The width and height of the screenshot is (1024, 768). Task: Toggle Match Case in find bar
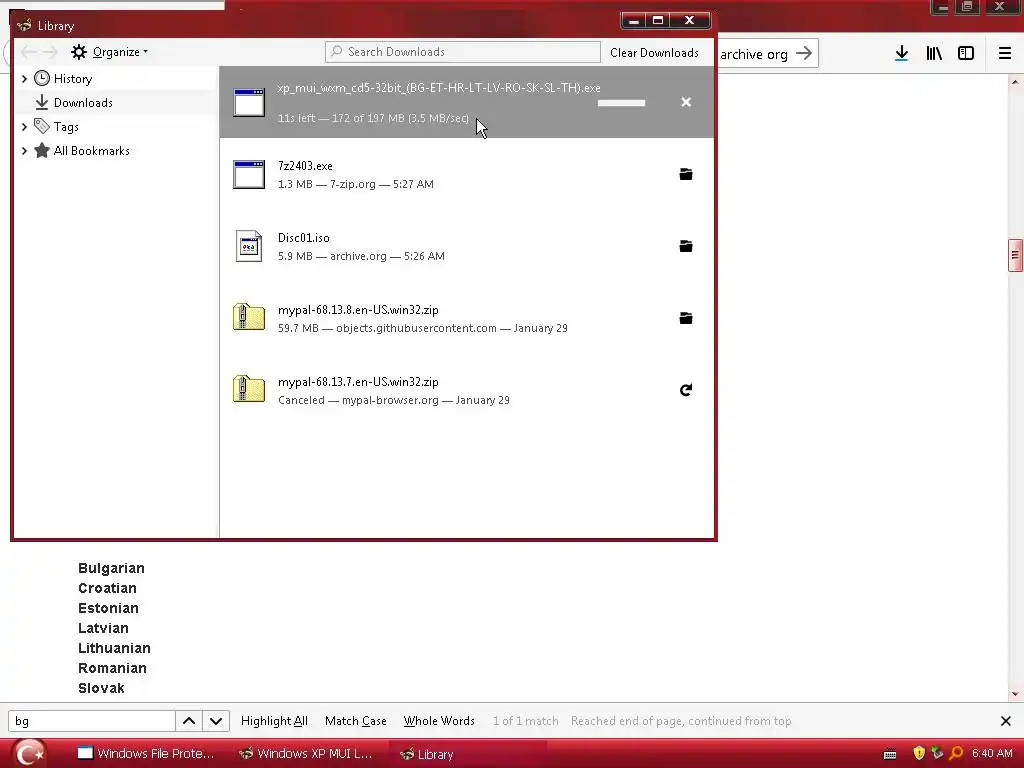pos(356,721)
